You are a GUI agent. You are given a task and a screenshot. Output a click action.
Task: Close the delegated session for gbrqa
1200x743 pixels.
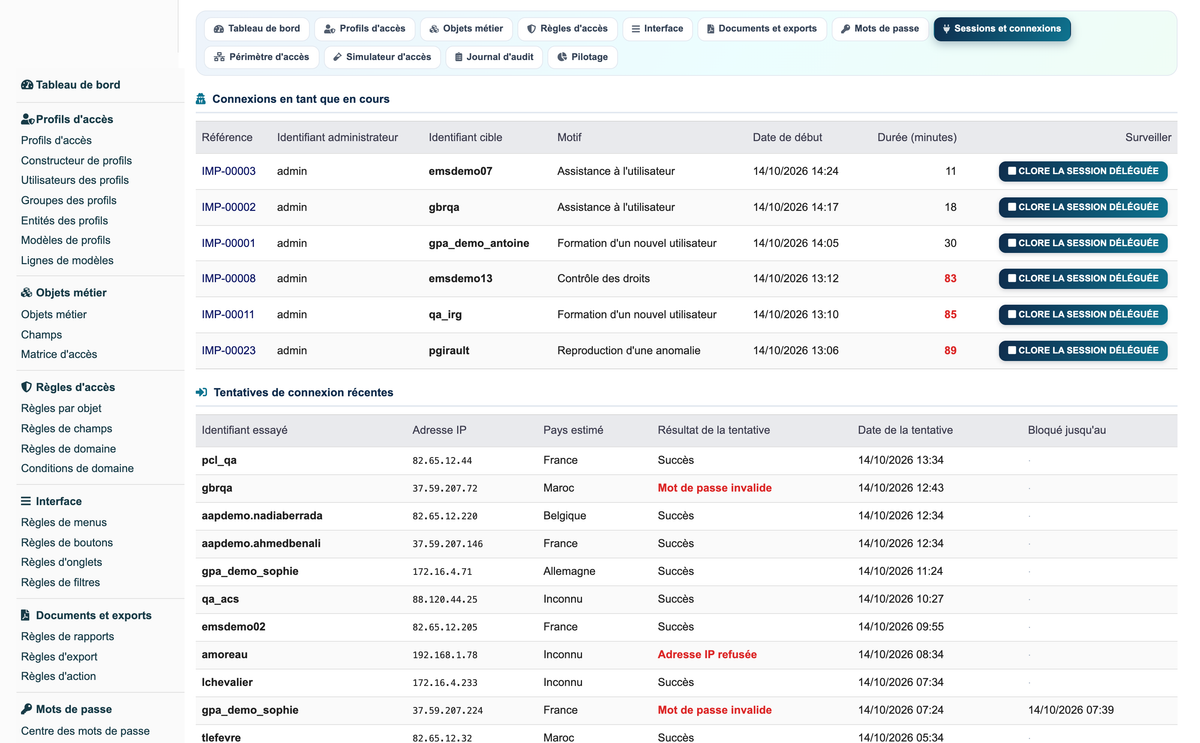[1083, 207]
